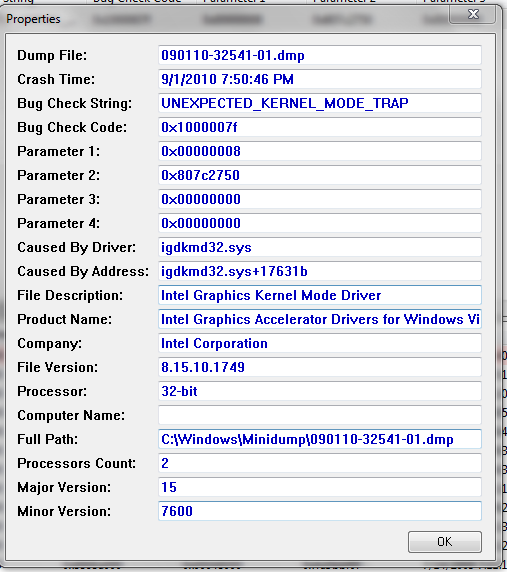Click the 'Bug Check String:' label

pyautogui.click(x=74, y=104)
